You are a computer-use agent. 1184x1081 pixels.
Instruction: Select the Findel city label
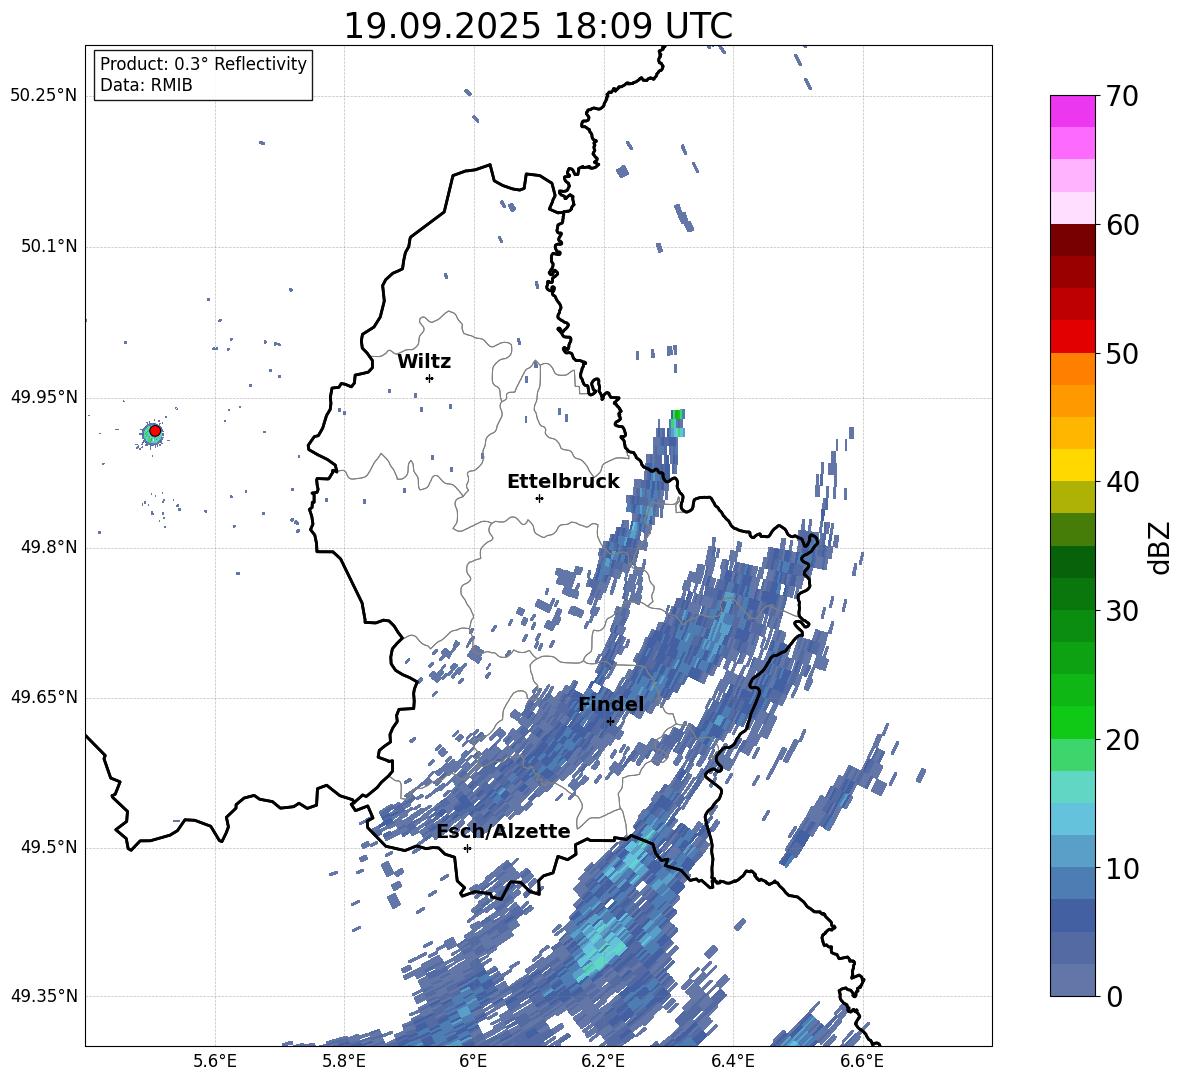(x=611, y=704)
